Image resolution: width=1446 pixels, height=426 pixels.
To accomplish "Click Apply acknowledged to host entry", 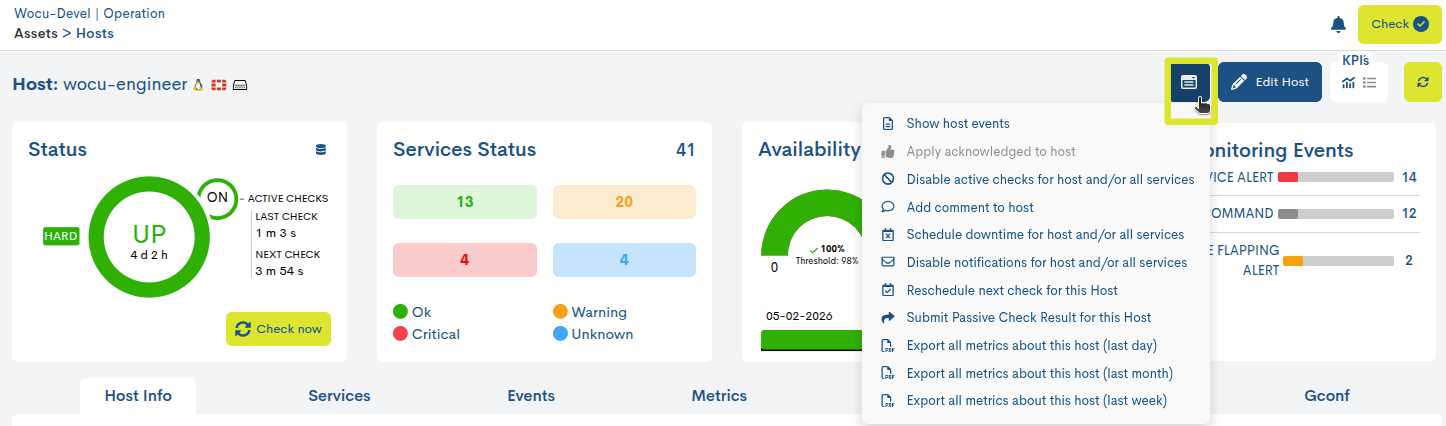I will click(991, 152).
